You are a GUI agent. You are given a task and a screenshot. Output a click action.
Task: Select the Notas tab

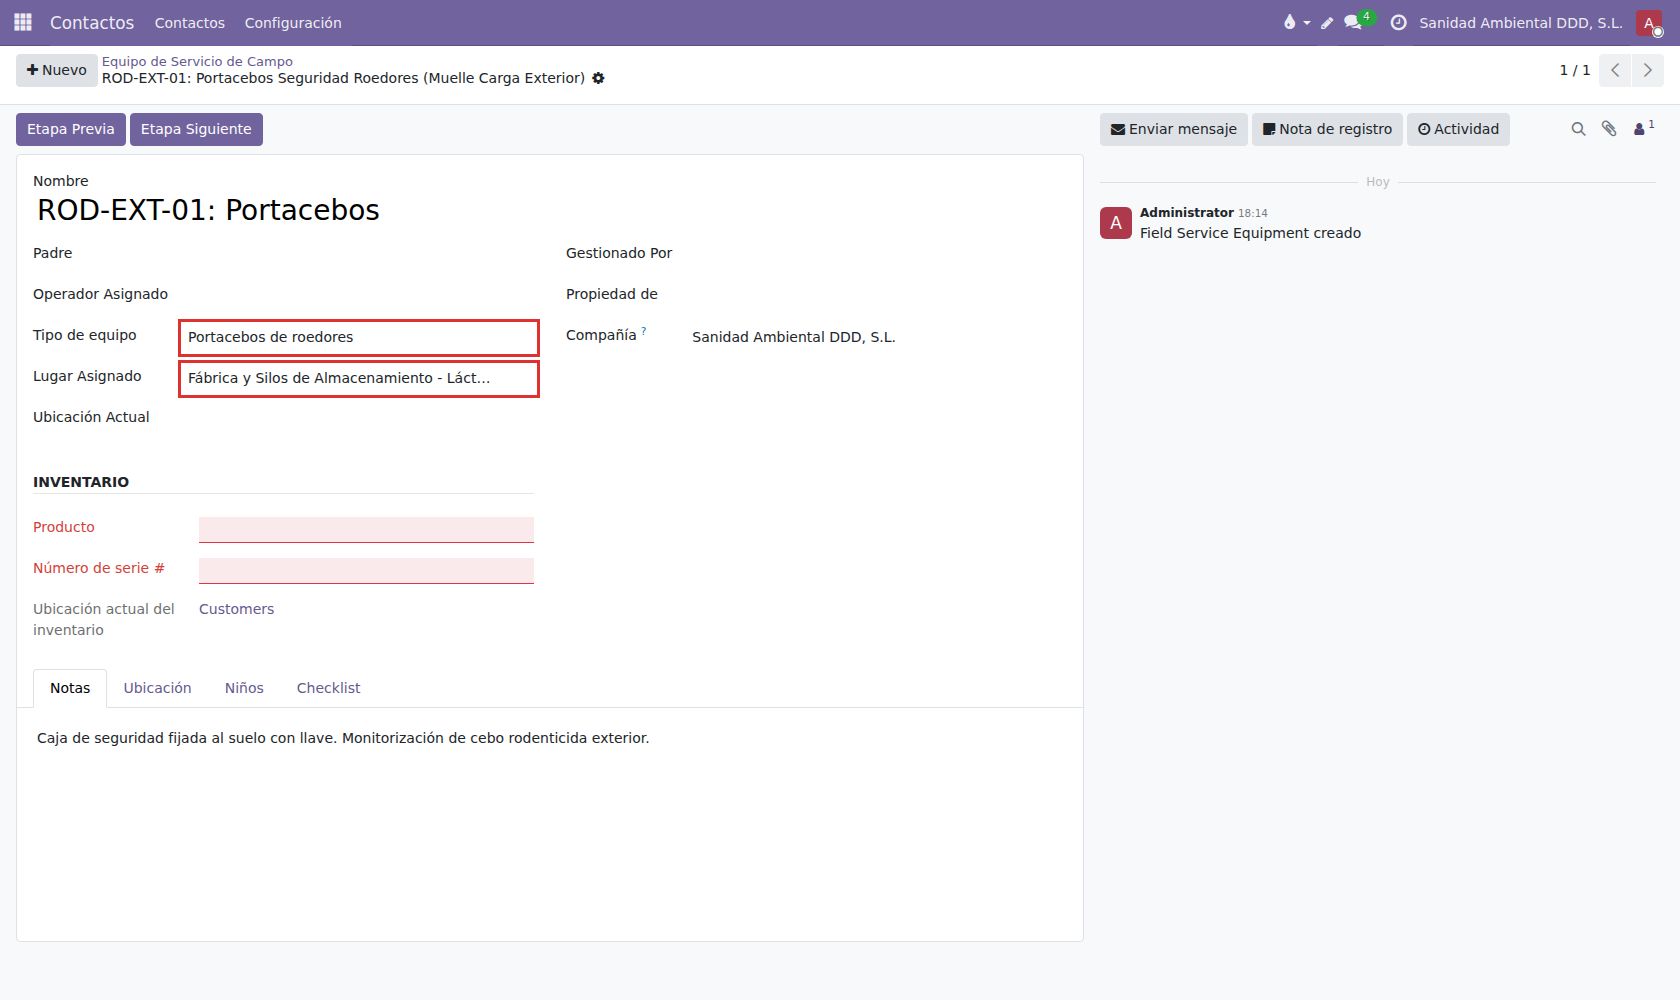70,688
